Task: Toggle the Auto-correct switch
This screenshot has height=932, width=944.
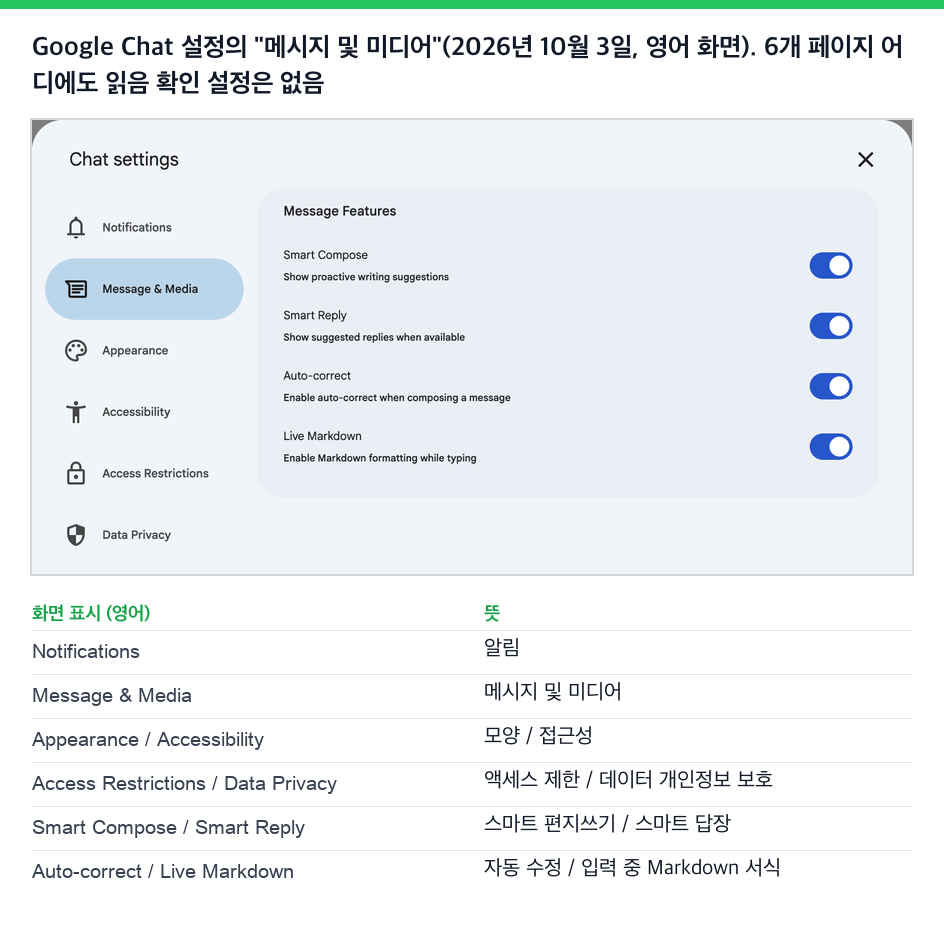Action: pyautogui.click(x=831, y=387)
